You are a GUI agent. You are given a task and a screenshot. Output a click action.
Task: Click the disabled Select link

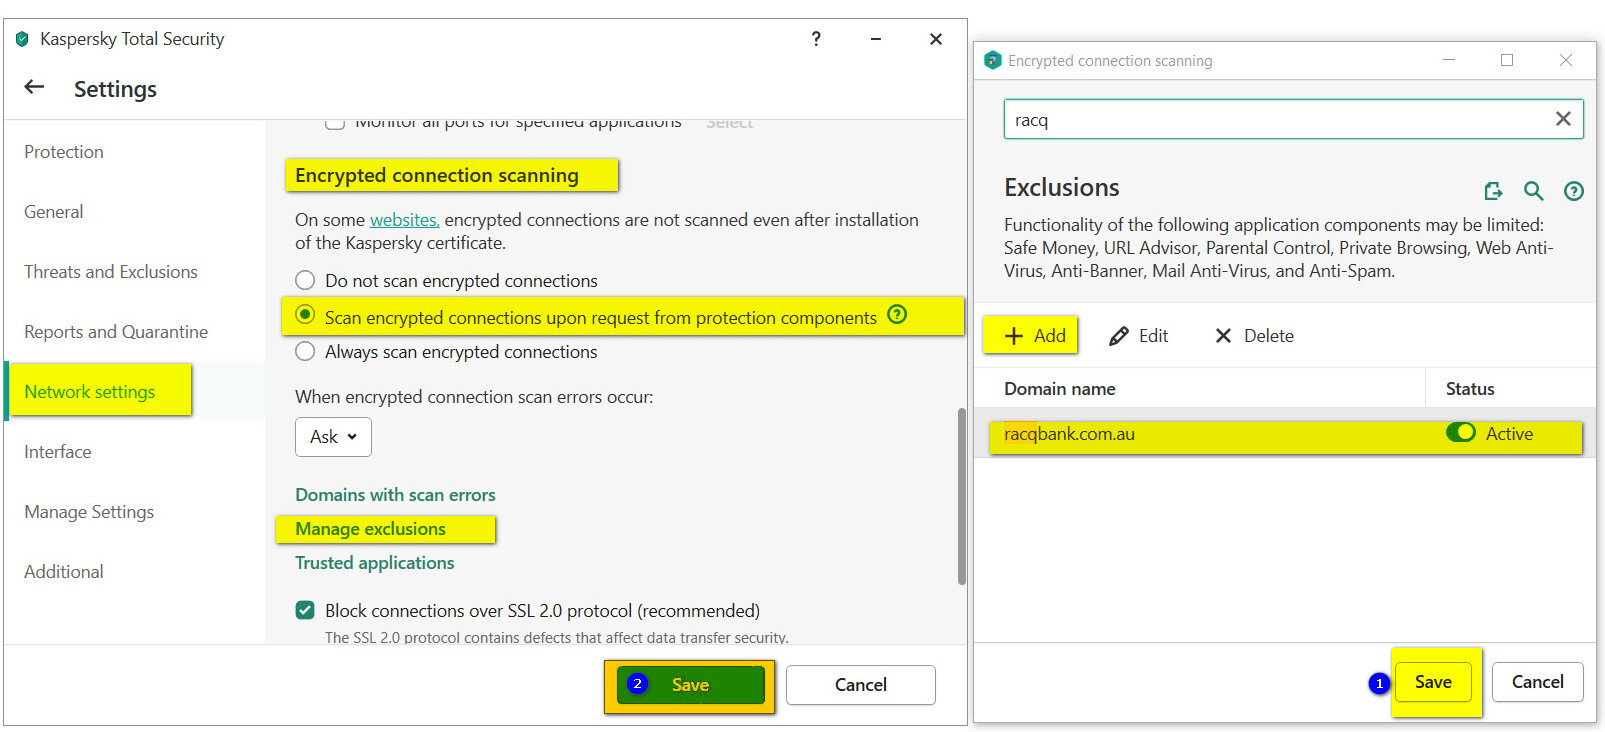pos(729,123)
